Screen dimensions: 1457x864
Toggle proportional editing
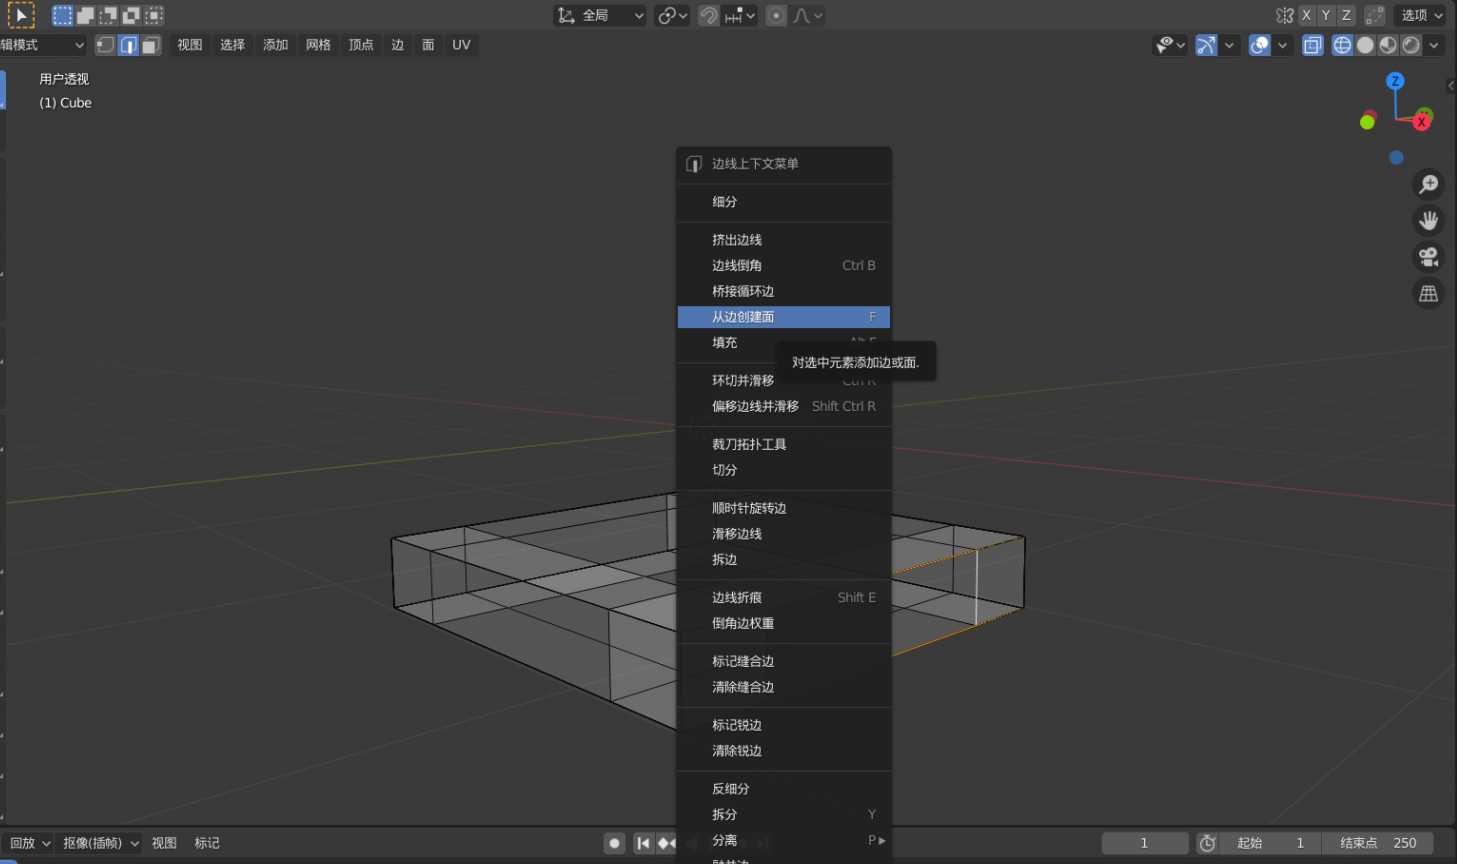pos(776,15)
